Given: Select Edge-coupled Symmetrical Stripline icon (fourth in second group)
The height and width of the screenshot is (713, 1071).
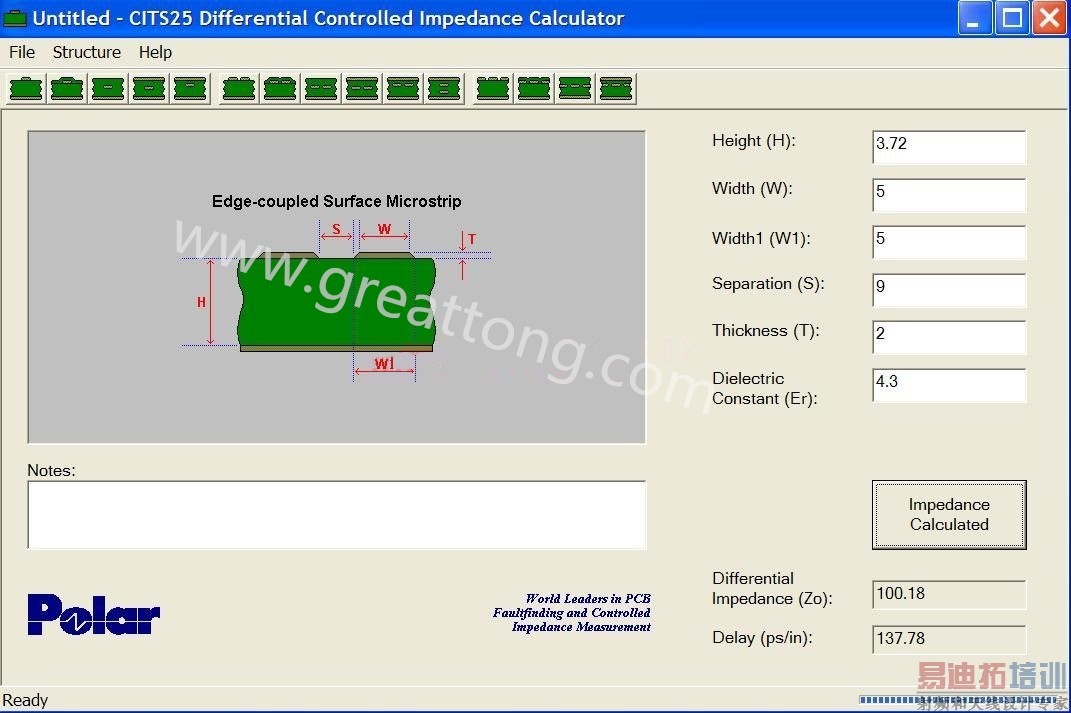Looking at the screenshot, I should point(362,89).
